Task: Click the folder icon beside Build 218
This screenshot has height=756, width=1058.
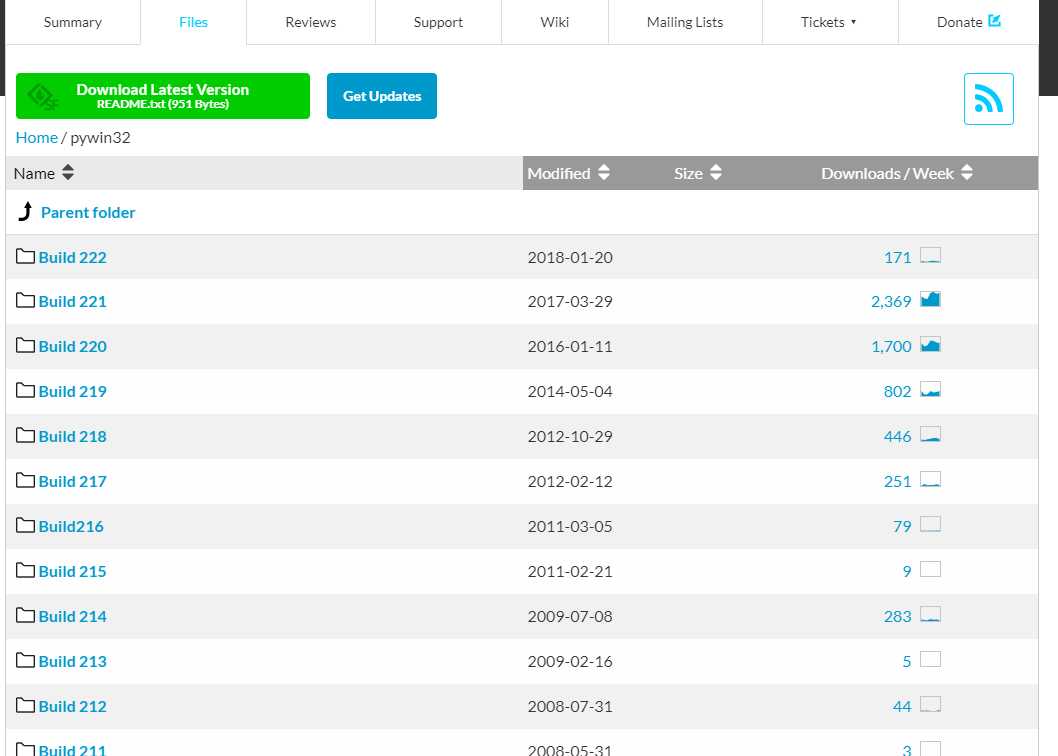Action: (x=25, y=435)
